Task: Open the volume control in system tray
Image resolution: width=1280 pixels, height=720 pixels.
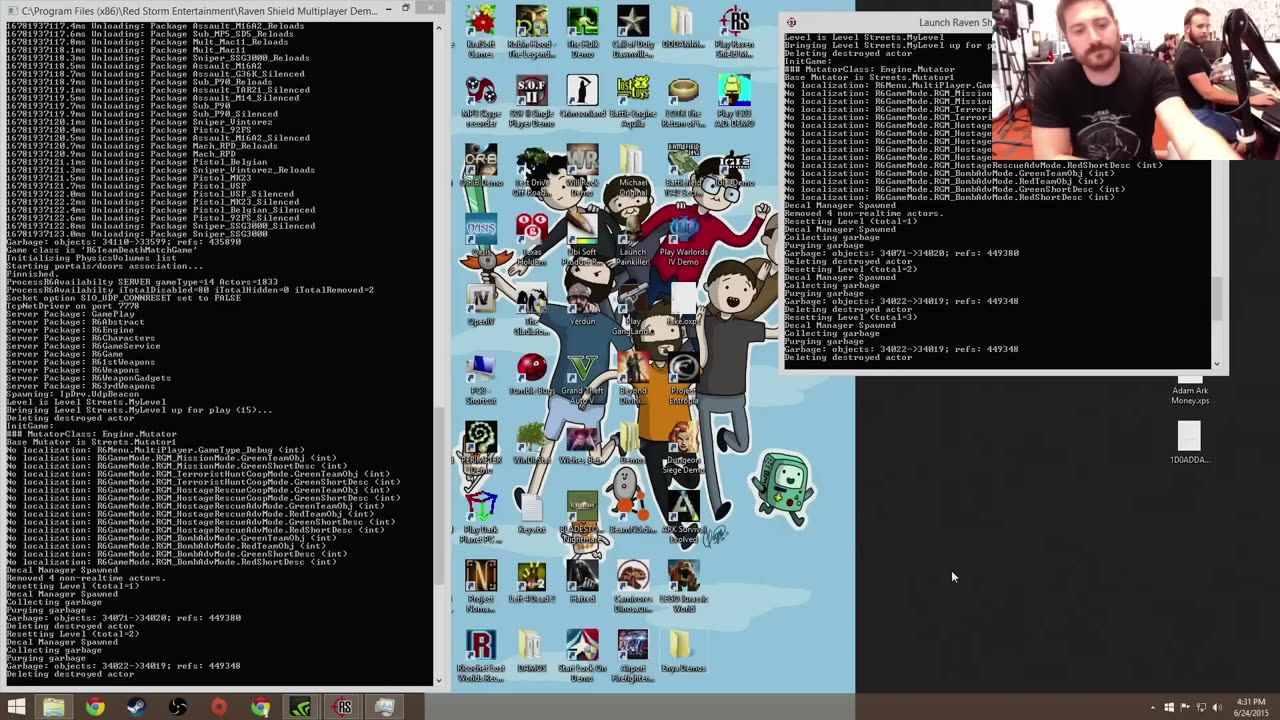Action: pos(1218,708)
